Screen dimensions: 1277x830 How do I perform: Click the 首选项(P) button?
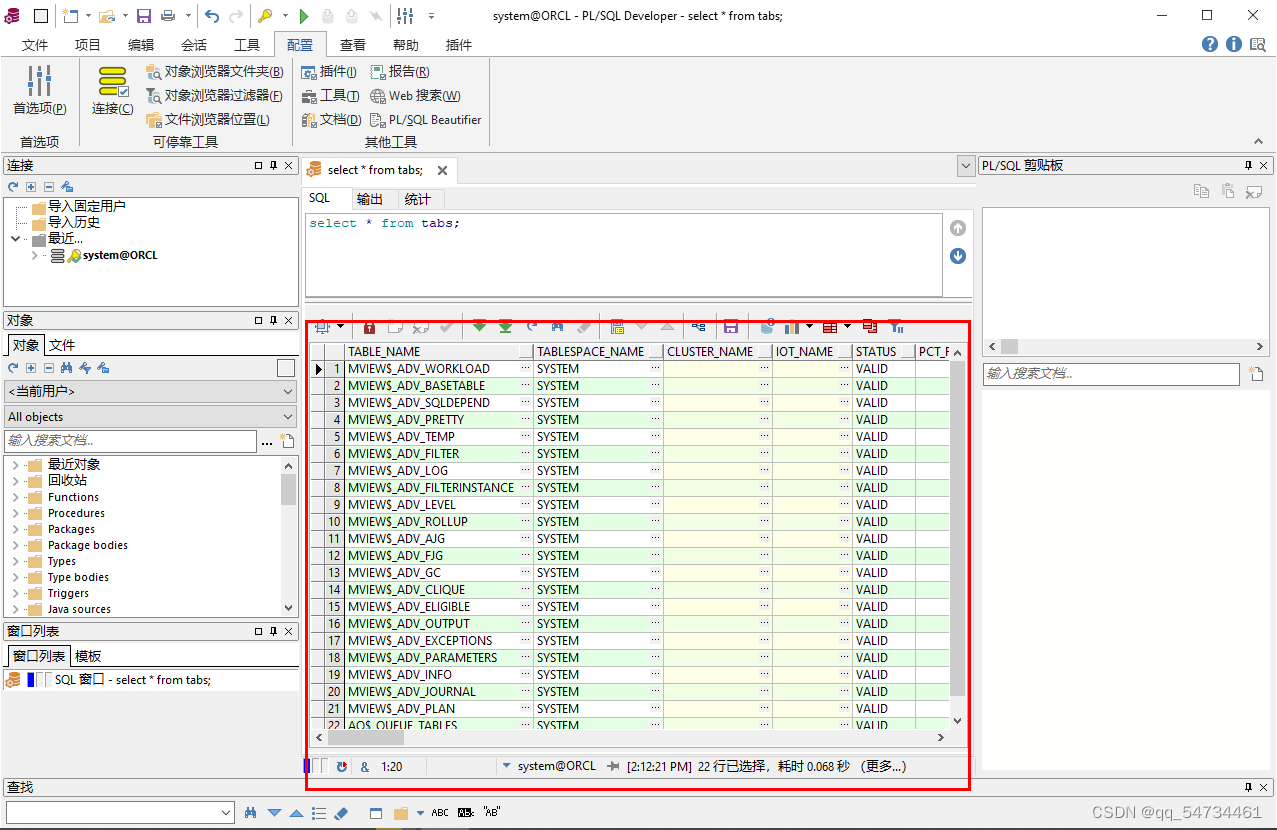click(40, 92)
